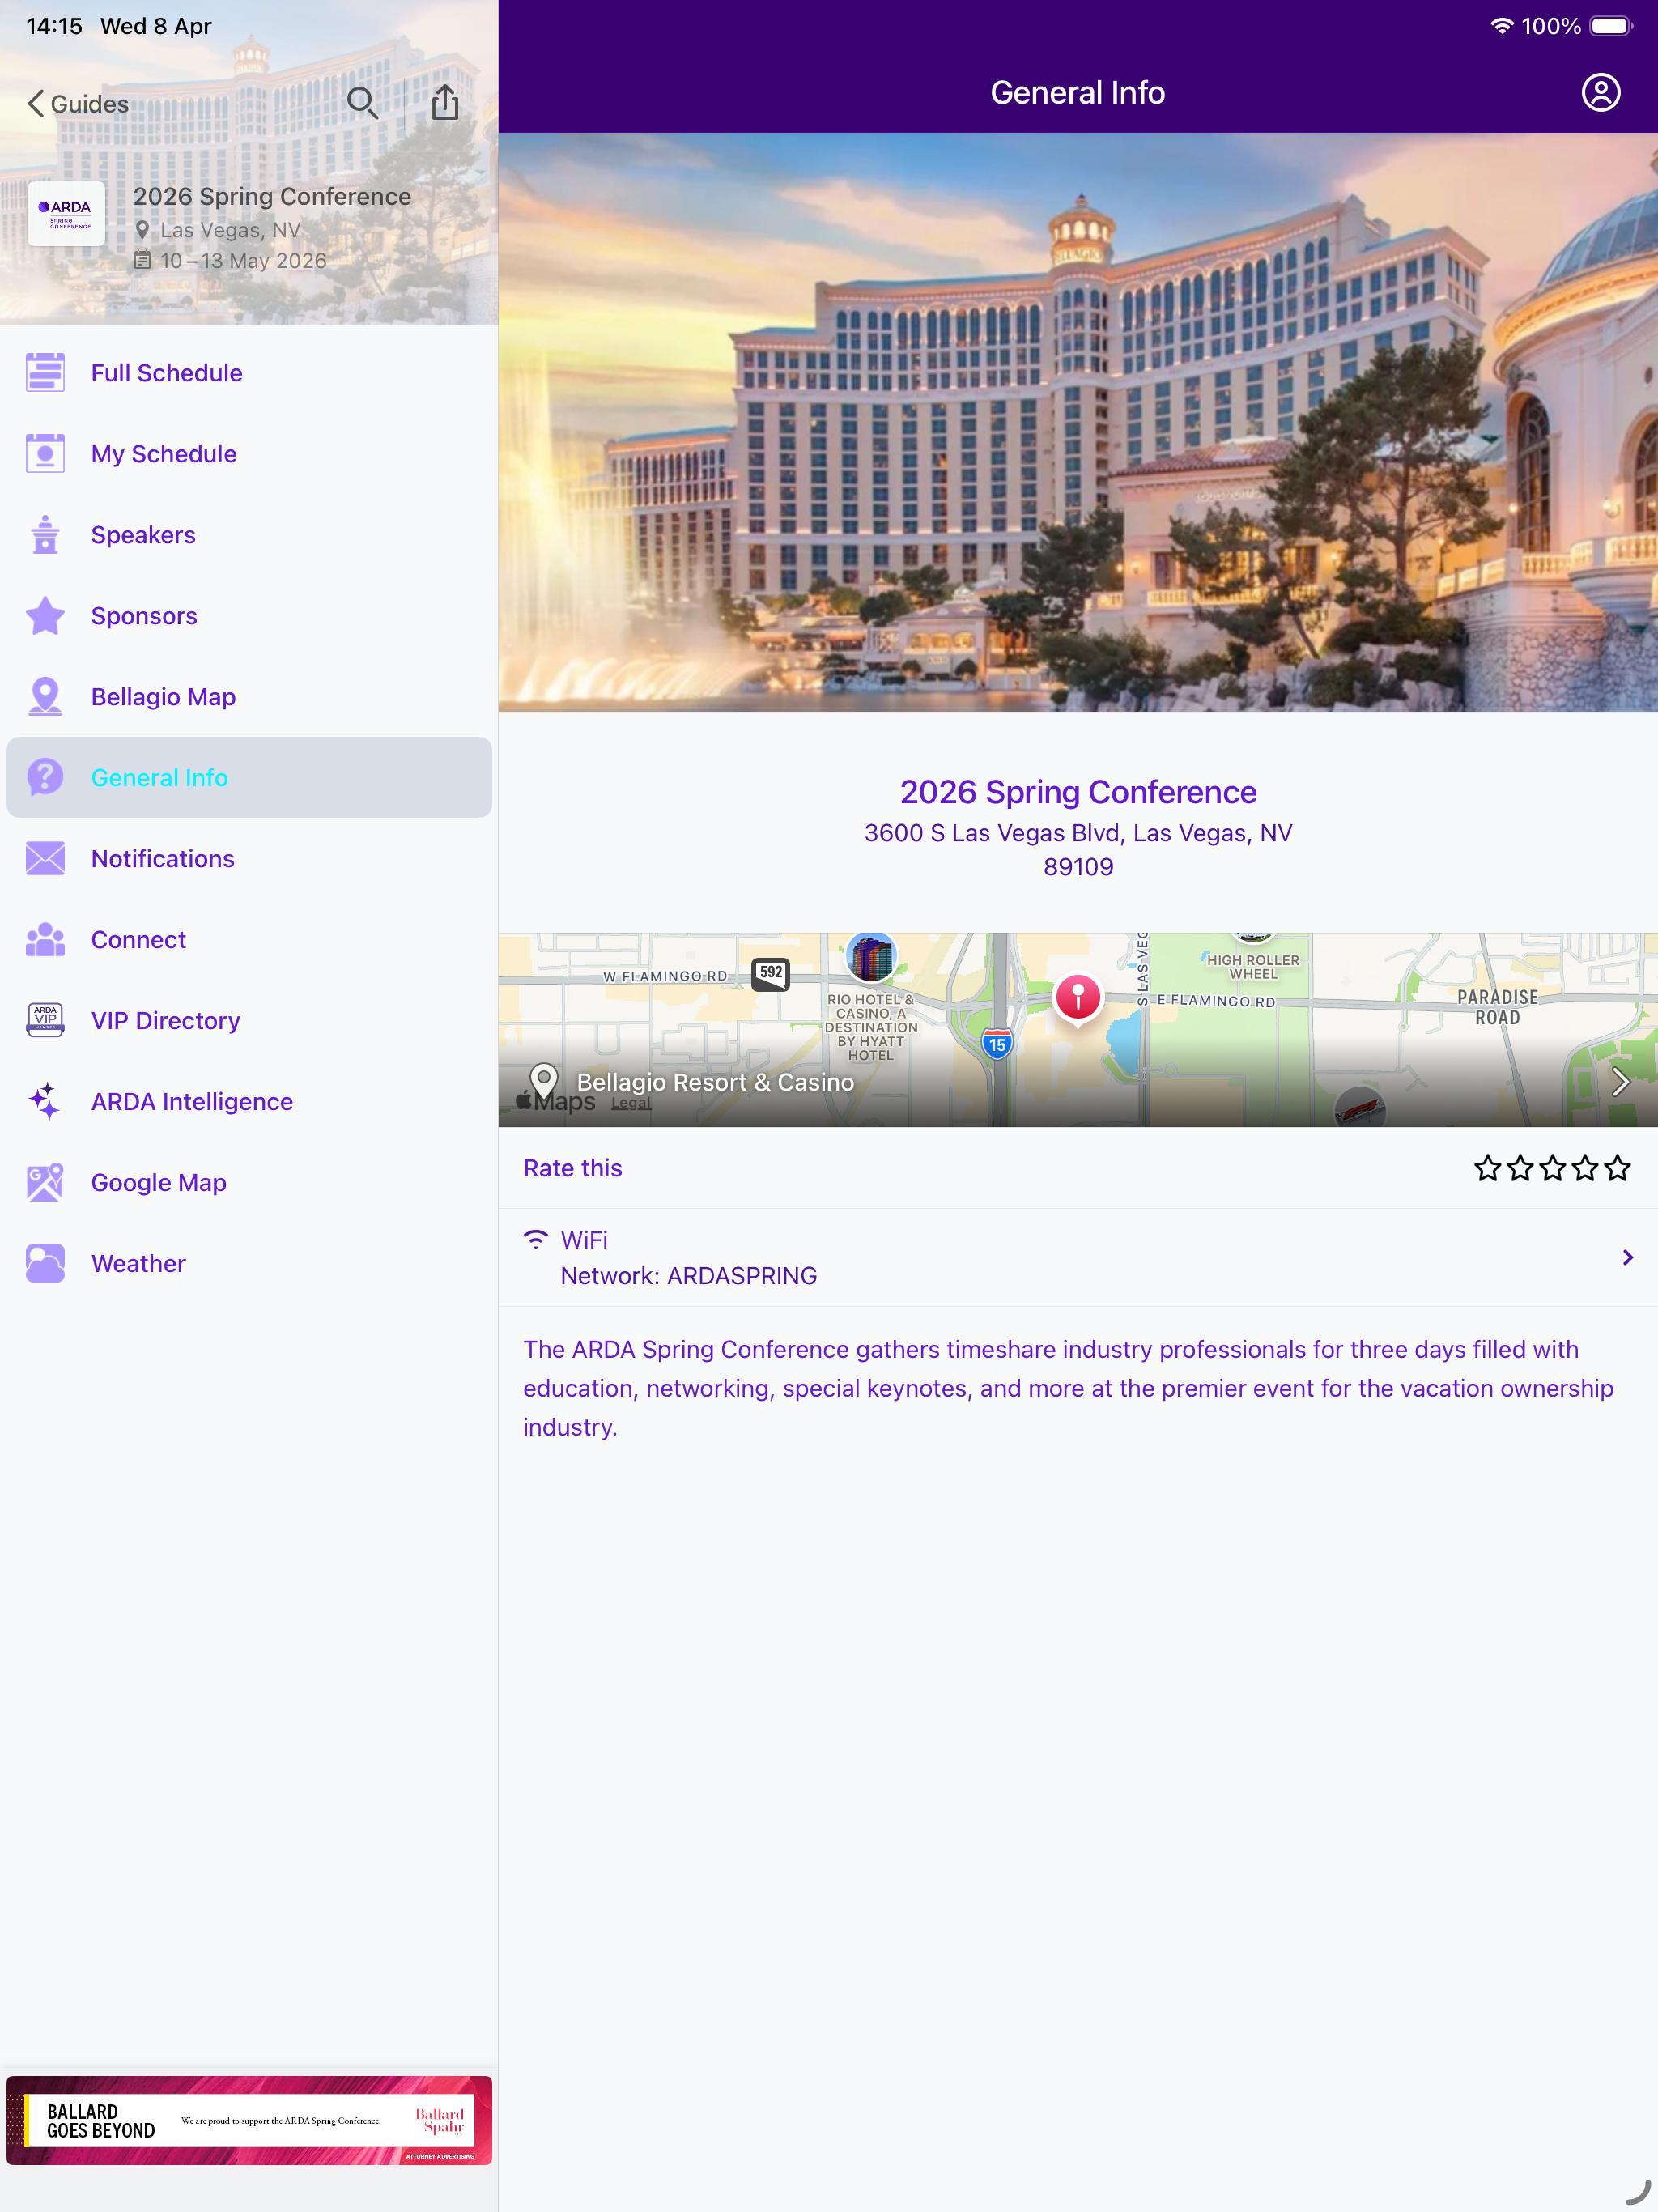Rate with the third star
Viewport: 1658px width, 2212px height.
pos(1552,1167)
